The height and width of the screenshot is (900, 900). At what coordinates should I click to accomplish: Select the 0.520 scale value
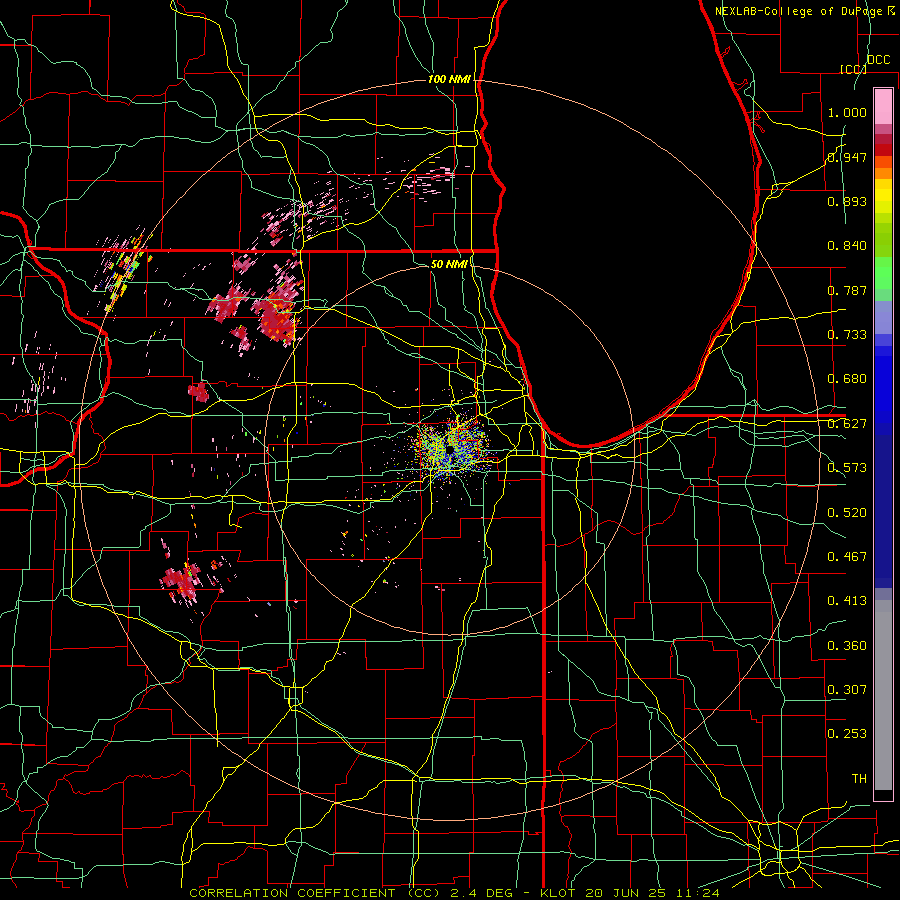coord(847,512)
